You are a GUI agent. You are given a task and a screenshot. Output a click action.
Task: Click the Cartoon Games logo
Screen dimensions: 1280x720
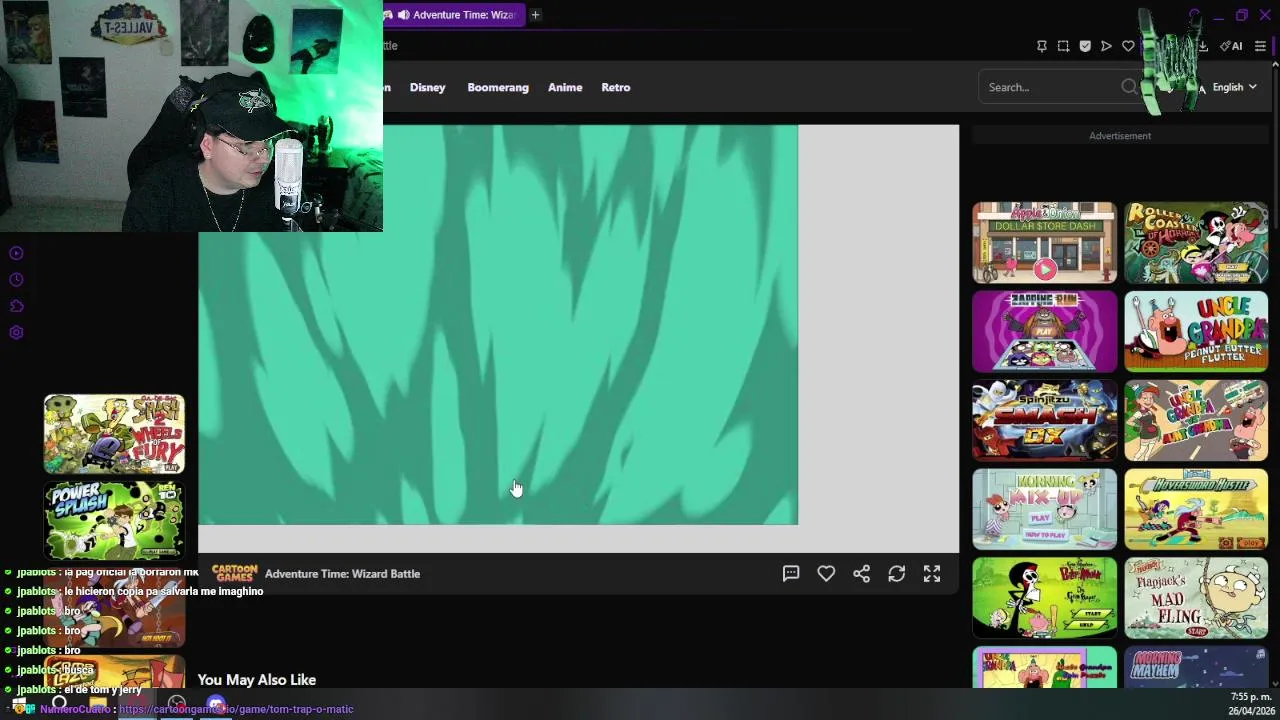point(235,573)
